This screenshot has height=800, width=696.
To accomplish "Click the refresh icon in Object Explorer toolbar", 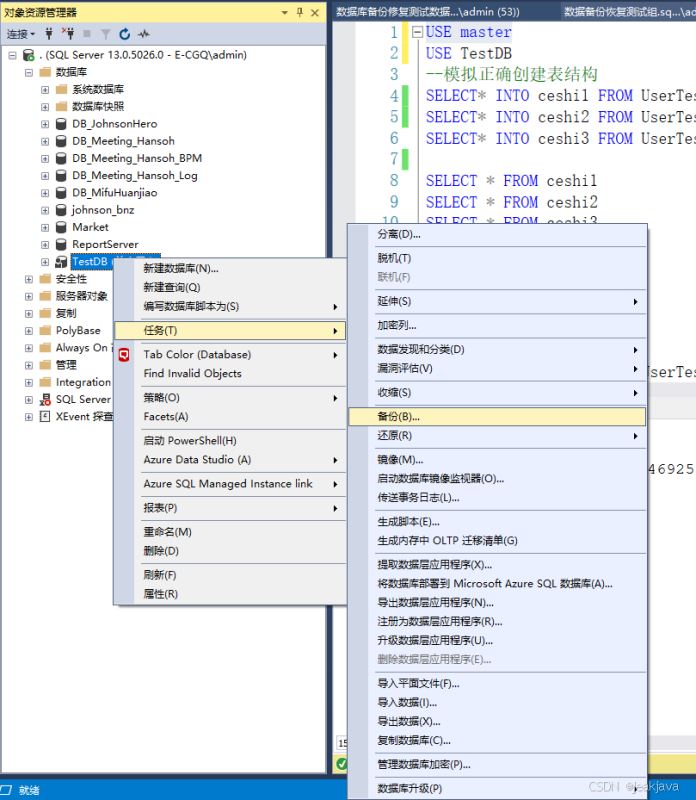I will pos(125,34).
